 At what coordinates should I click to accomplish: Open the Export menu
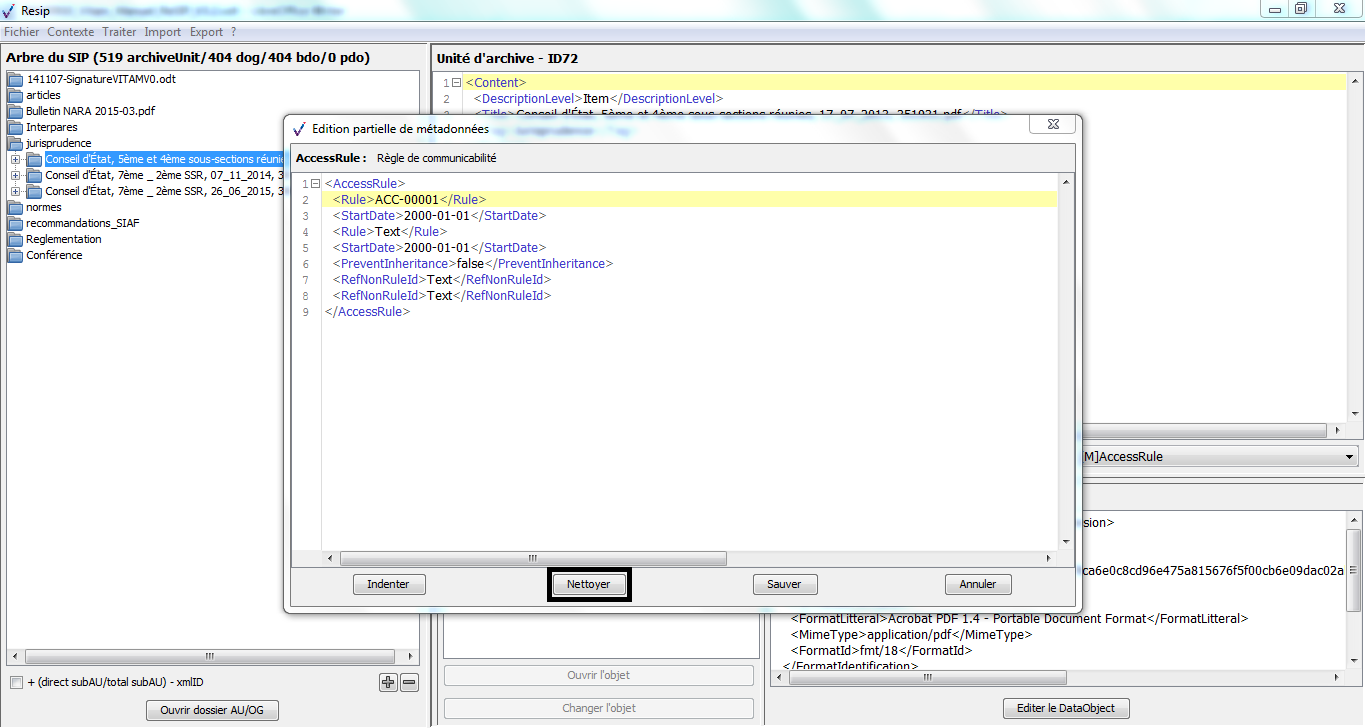point(206,32)
